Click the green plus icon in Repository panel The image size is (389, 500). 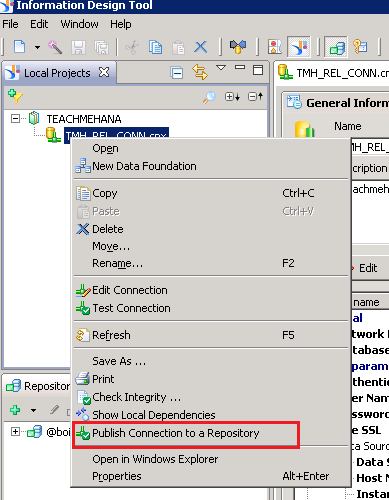pos(15,410)
